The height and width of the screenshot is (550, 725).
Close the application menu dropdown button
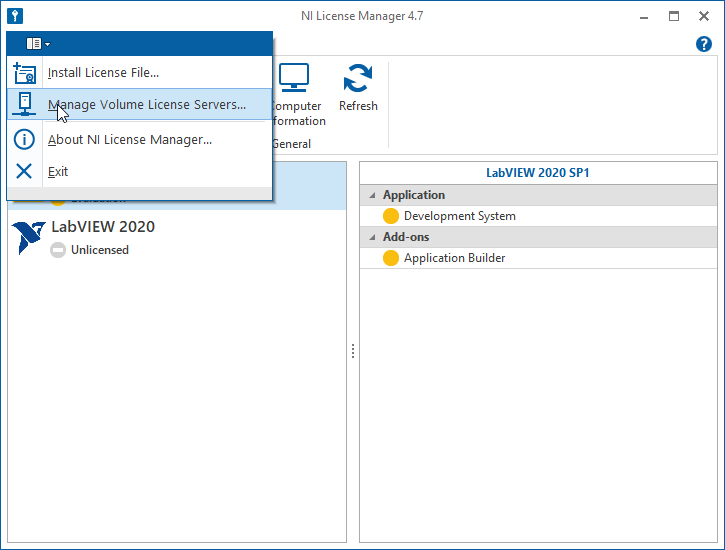38,43
